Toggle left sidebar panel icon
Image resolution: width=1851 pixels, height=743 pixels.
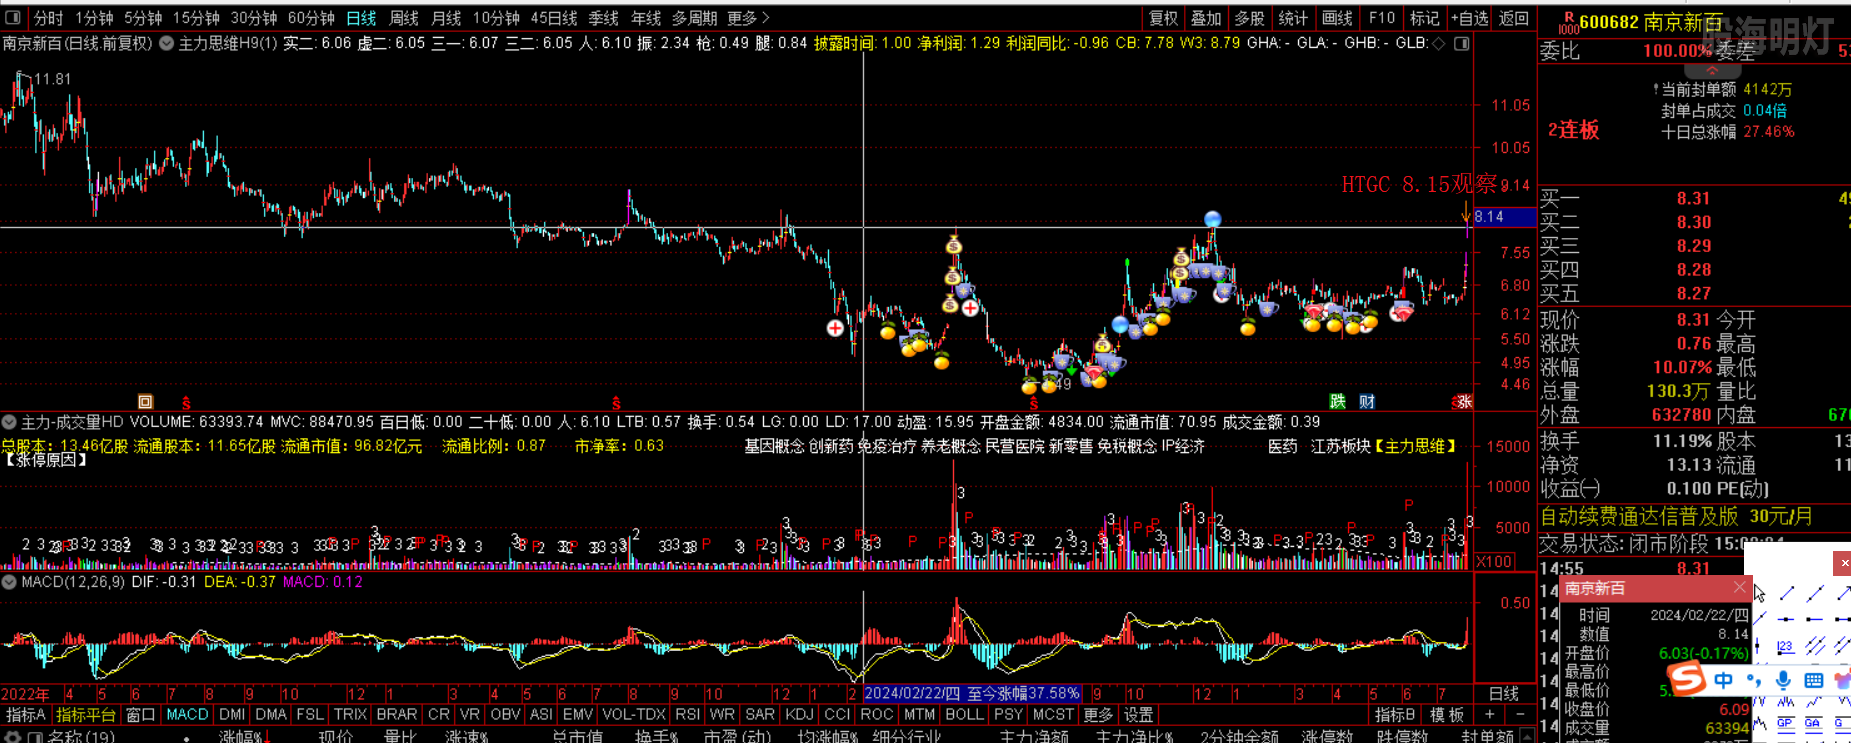click(13, 18)
